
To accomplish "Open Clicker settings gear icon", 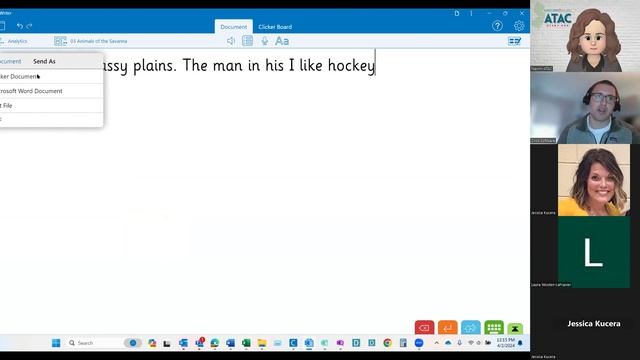I will [x=519, y=26].
